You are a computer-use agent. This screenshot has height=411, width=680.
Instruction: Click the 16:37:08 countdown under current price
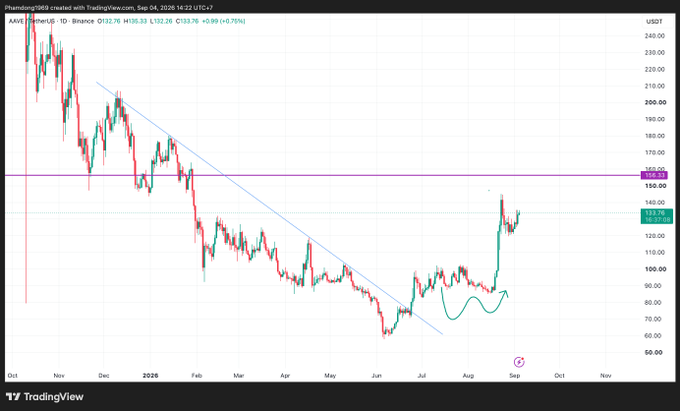click(x=657, y=220)
